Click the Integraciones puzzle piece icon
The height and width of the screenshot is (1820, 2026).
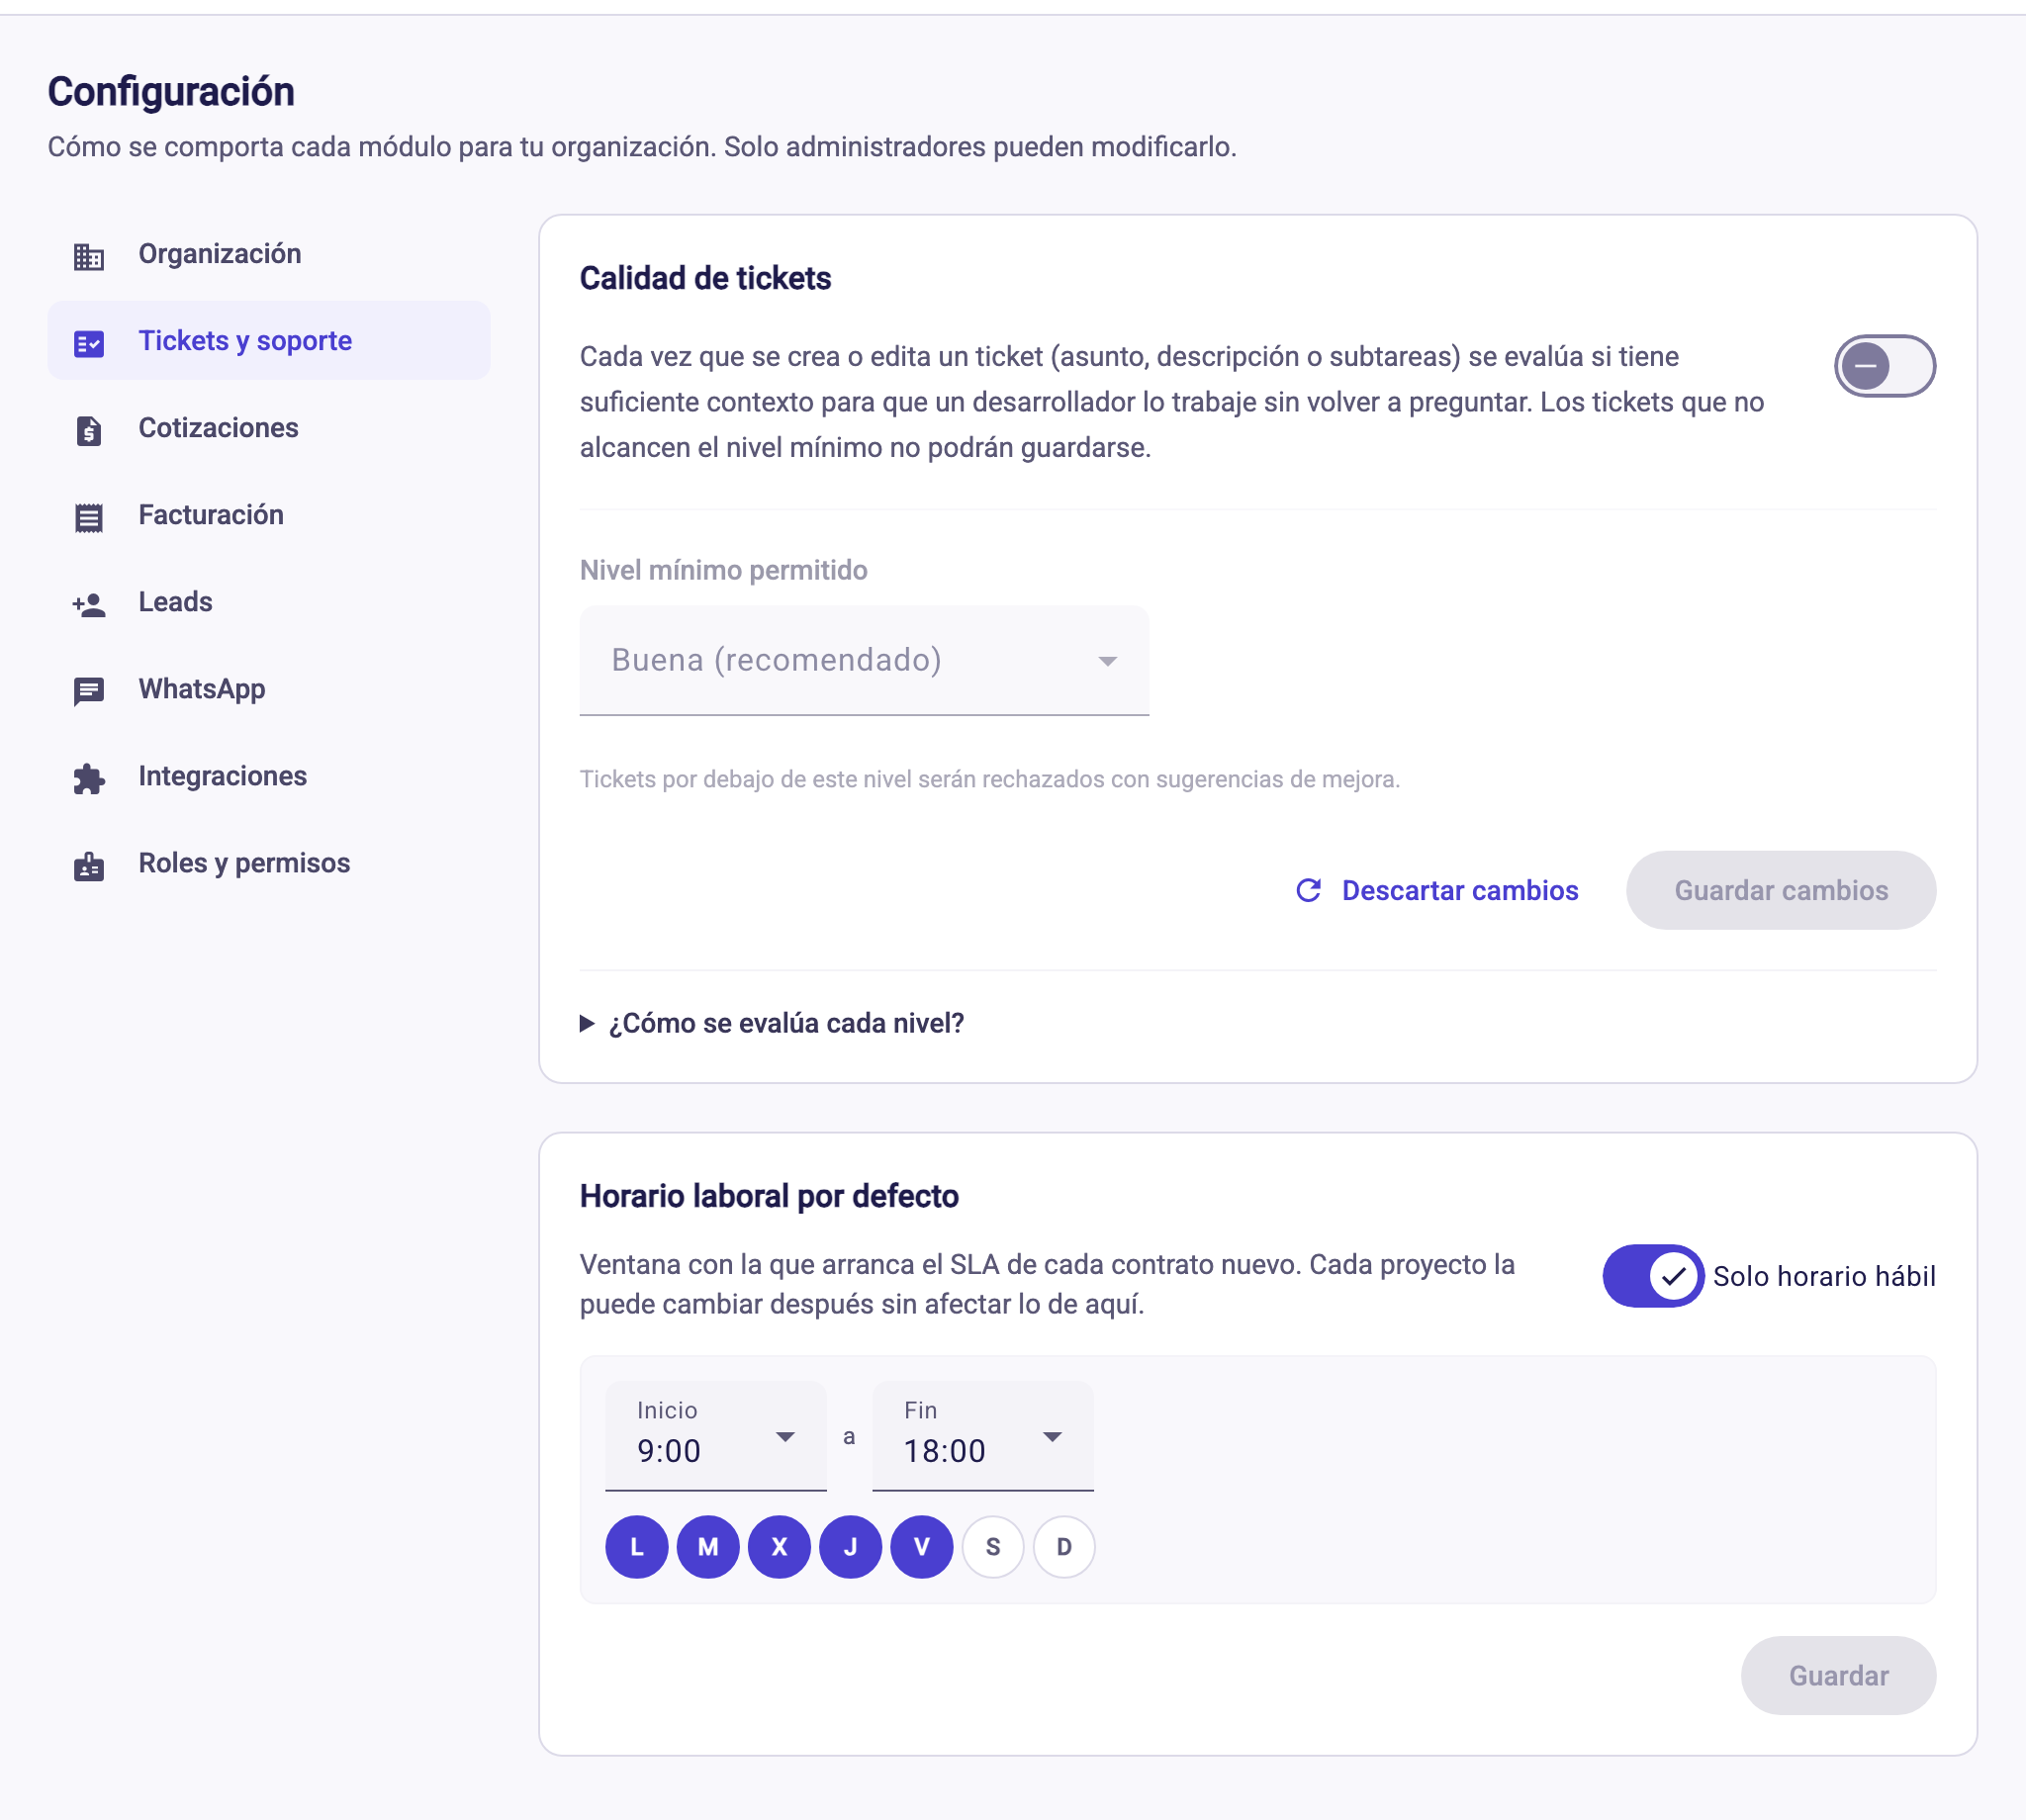tap(89, 778)
